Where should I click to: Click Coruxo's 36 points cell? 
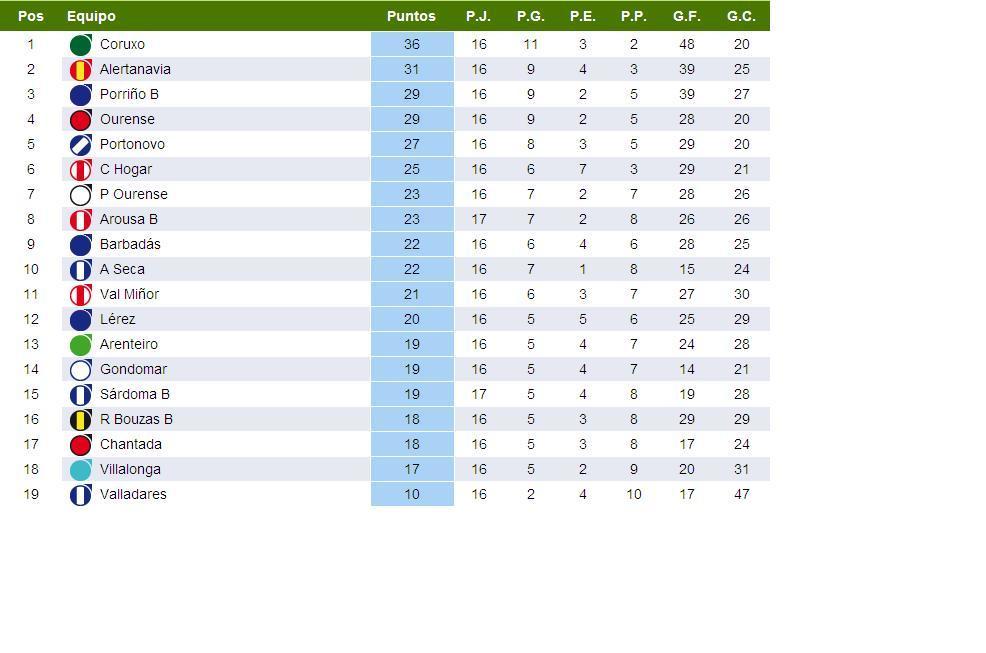click(412, 44)
